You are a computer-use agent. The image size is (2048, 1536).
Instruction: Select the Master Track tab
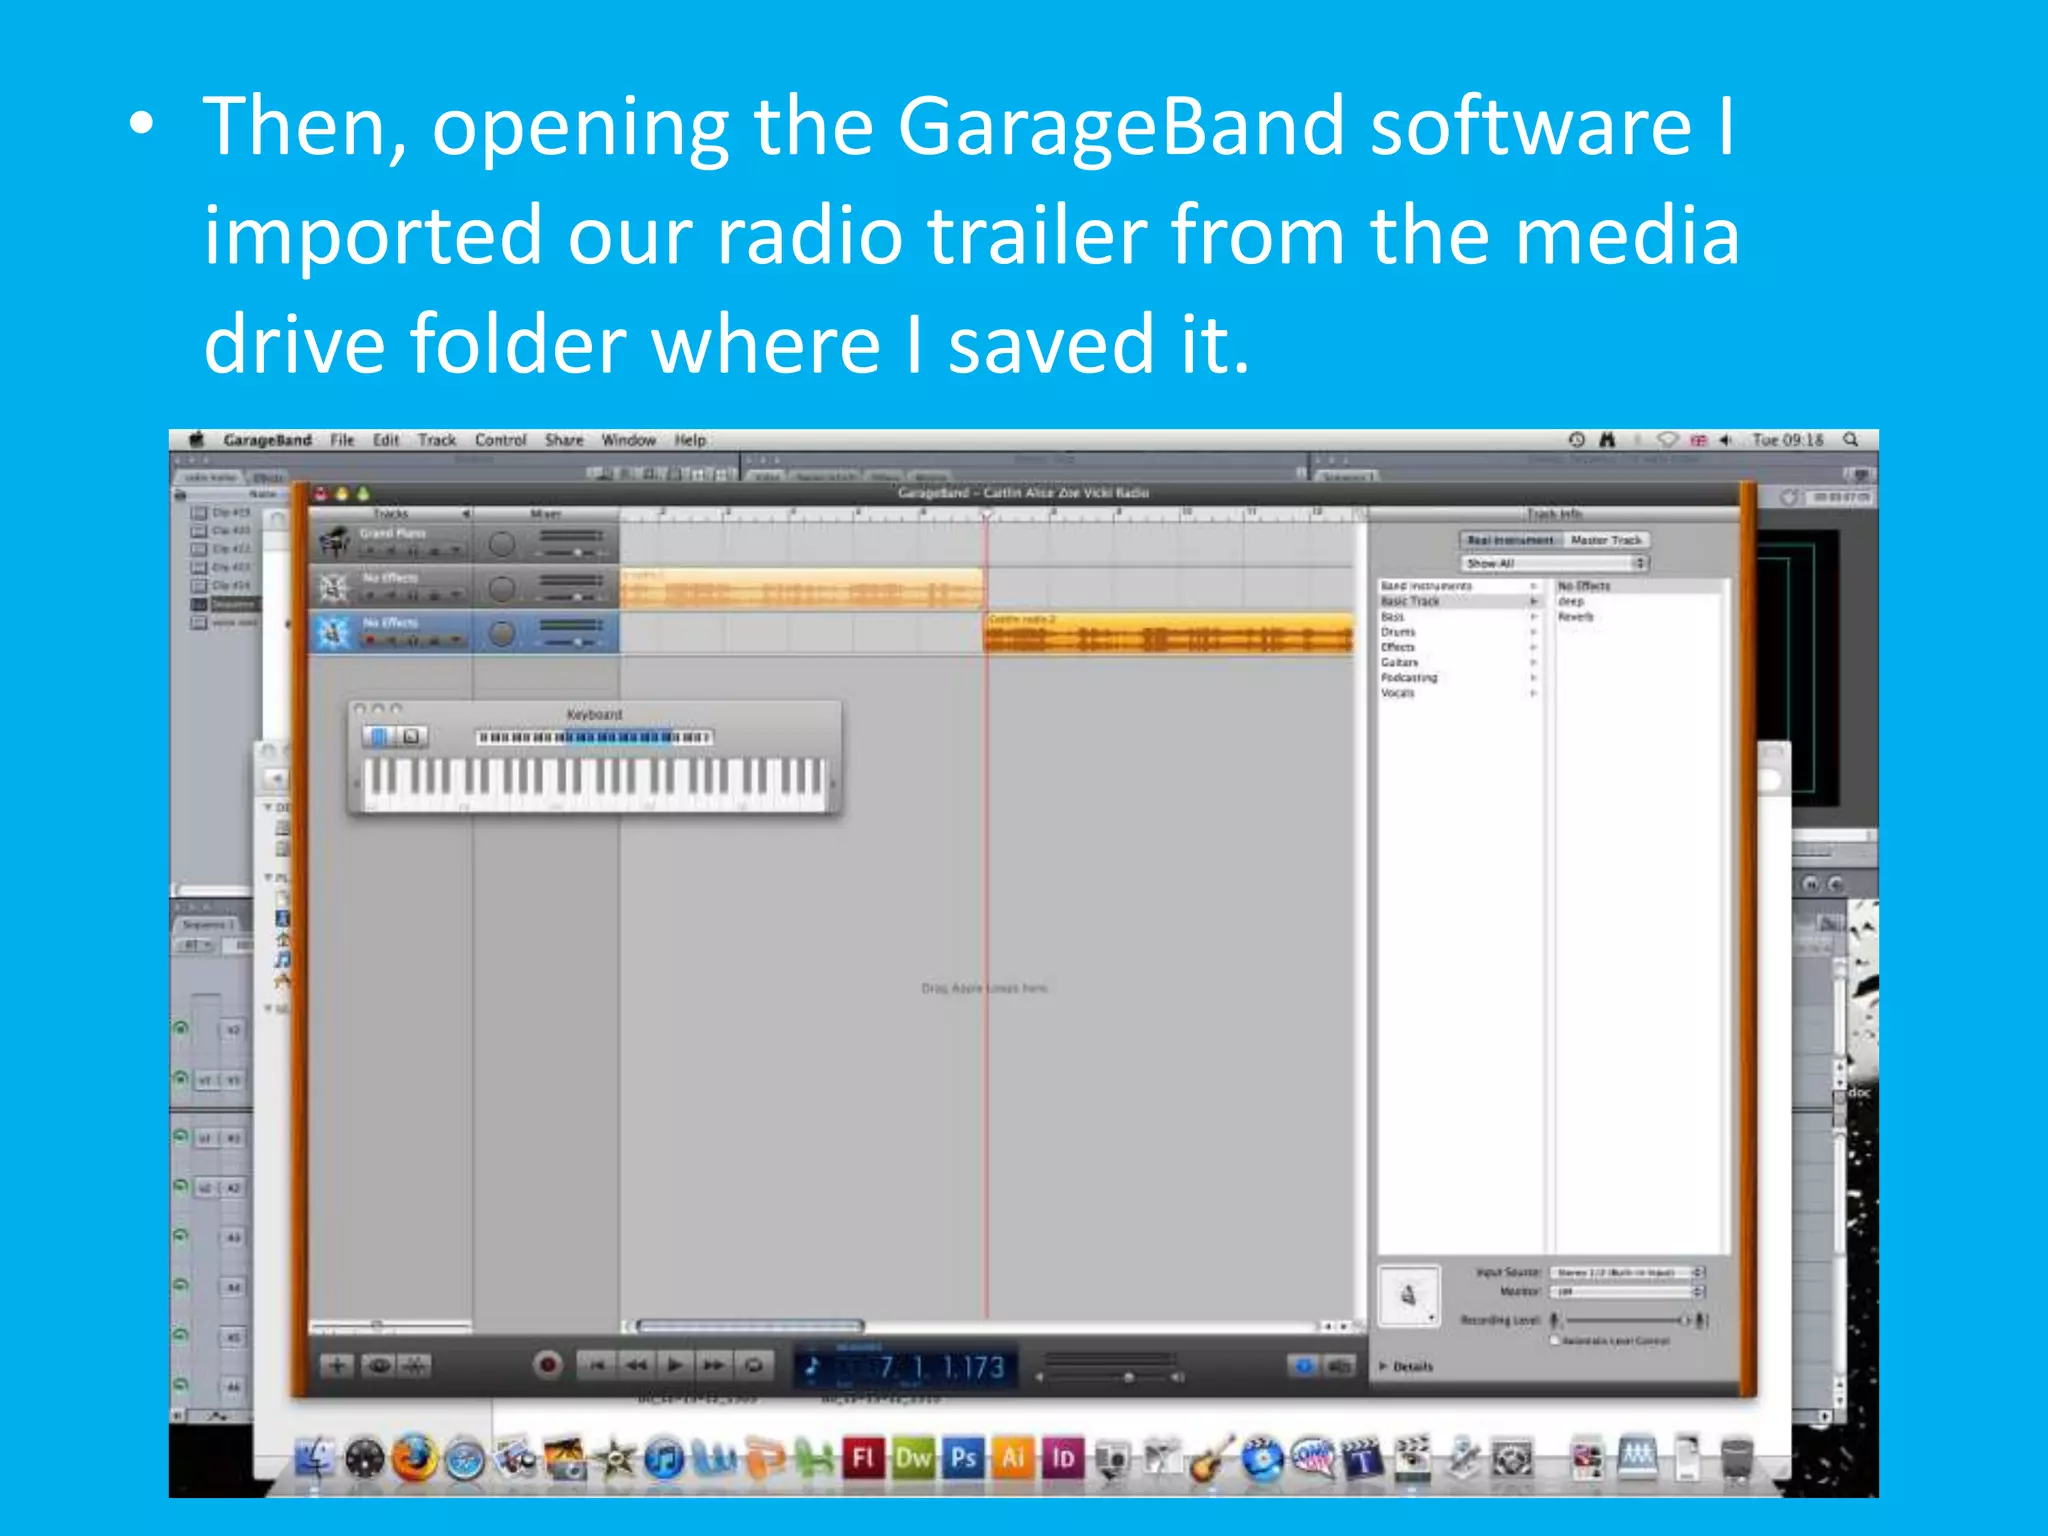1606,540
